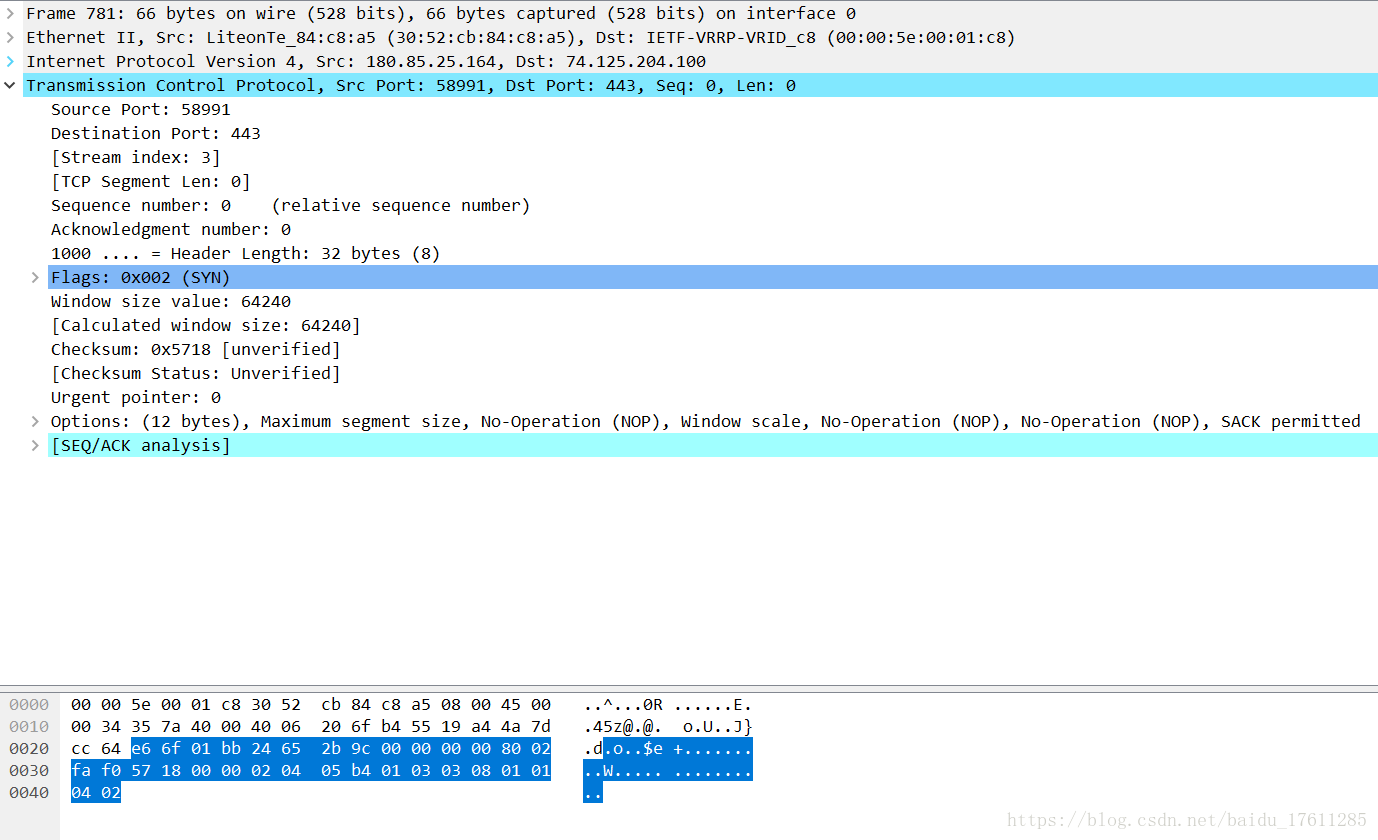Expand the Frame 781 tree row
This screenshot has width=1378, height=840.
[x=10, y=14]
